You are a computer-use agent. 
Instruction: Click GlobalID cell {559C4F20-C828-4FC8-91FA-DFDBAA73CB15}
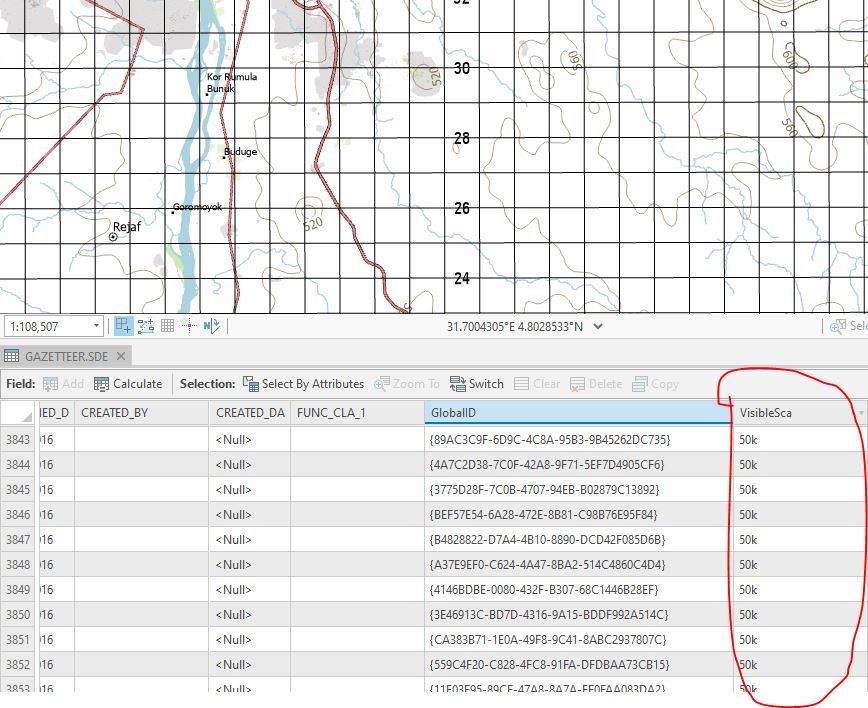click(578, 664)
